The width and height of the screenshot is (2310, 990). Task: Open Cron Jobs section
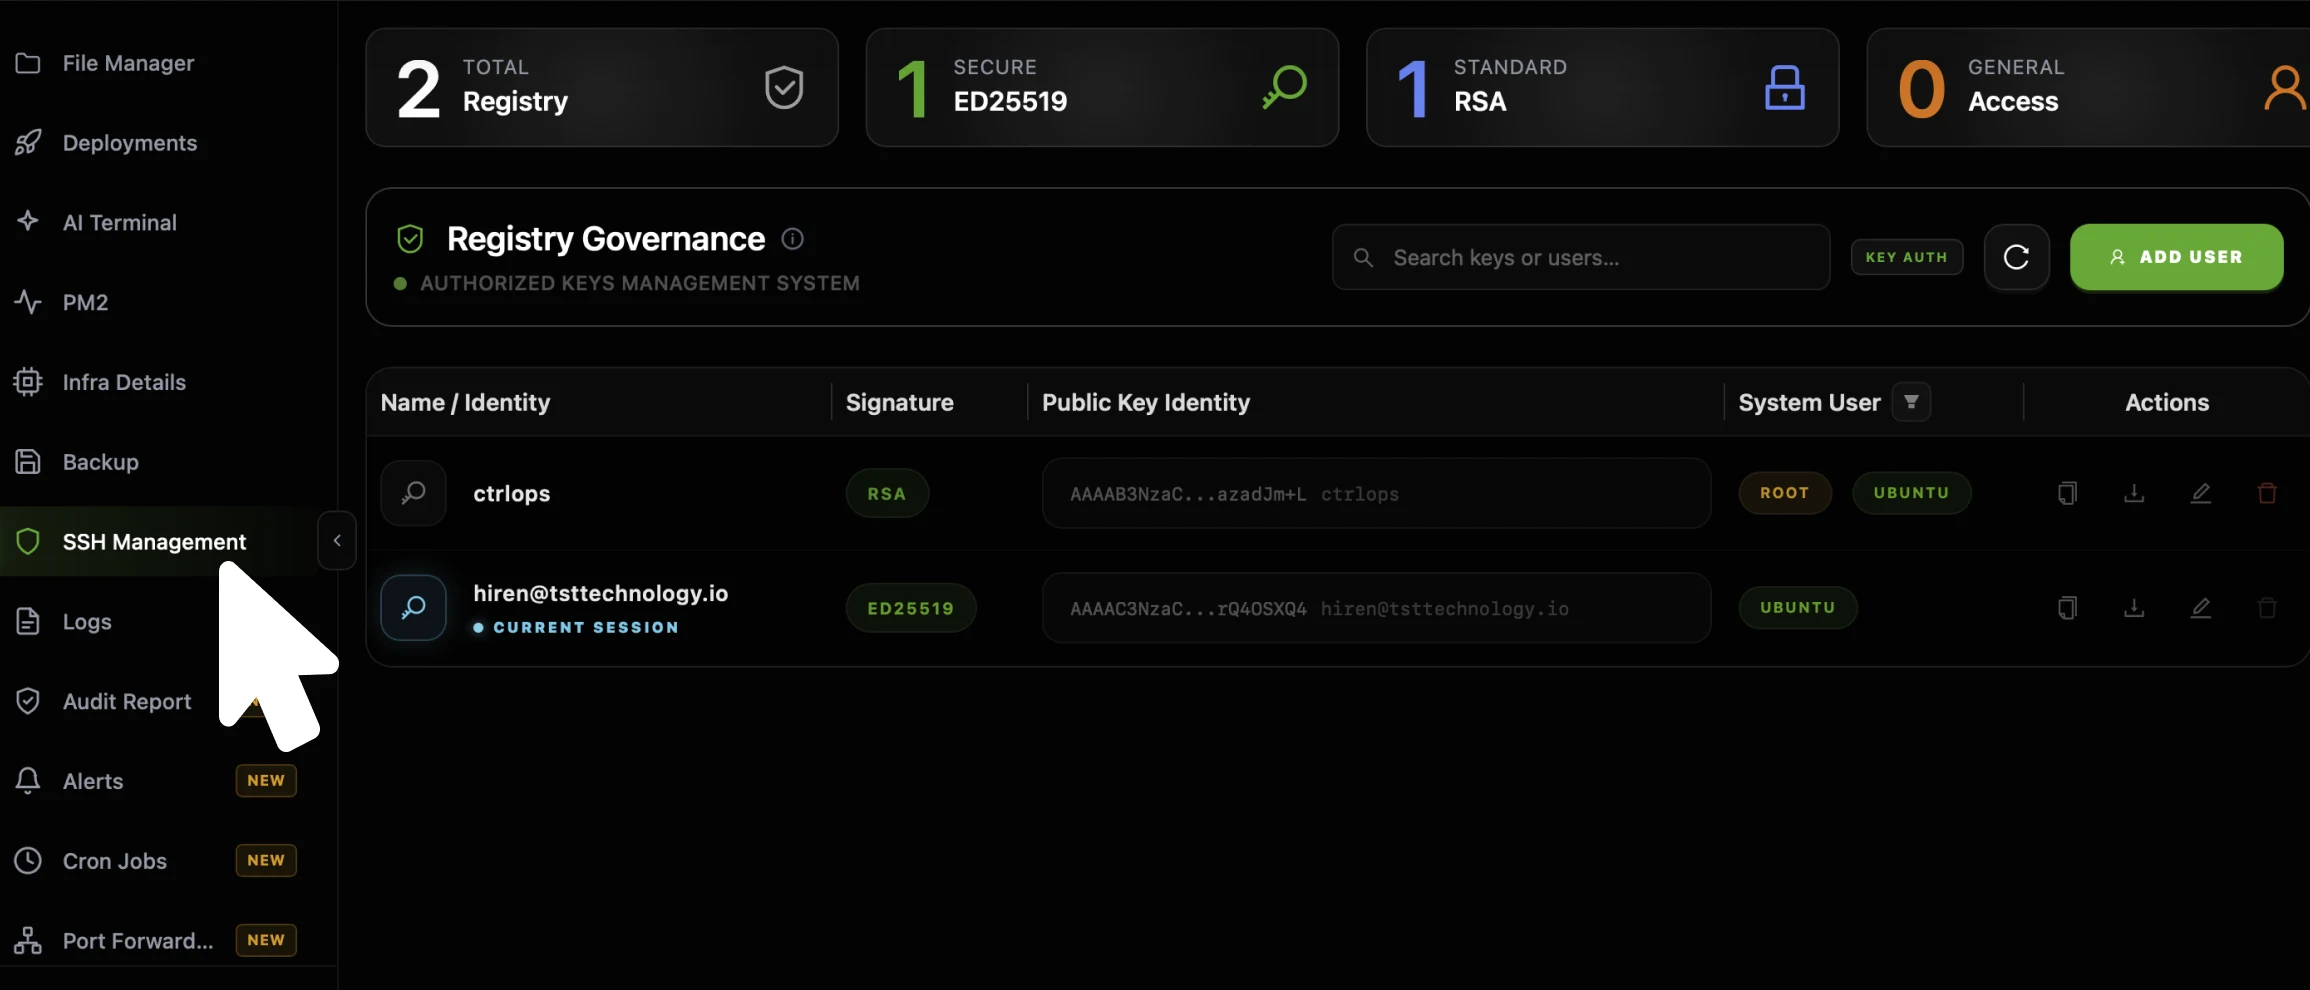point(115,861)
